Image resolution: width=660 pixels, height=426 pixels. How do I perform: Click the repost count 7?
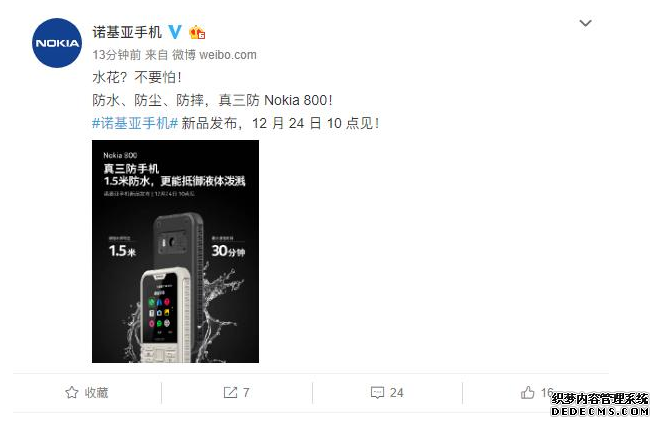tap(246, 393)
